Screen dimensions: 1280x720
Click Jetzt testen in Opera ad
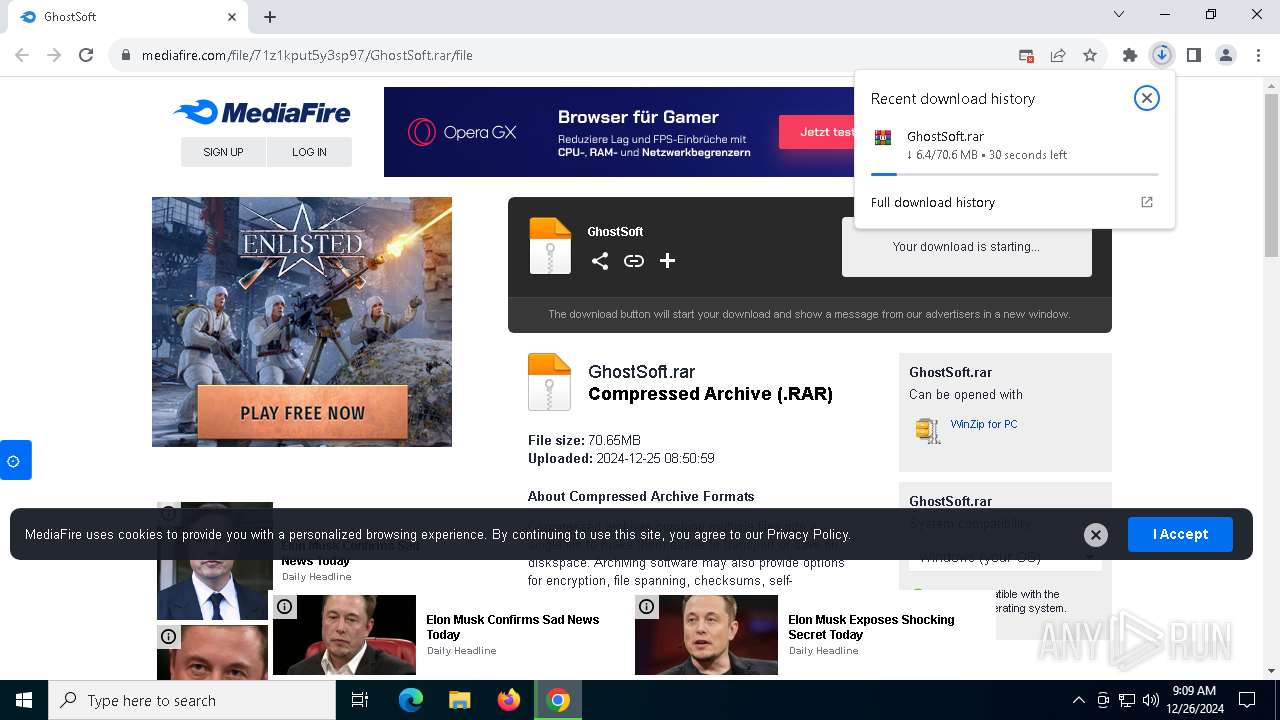click(x=817, y=132)
